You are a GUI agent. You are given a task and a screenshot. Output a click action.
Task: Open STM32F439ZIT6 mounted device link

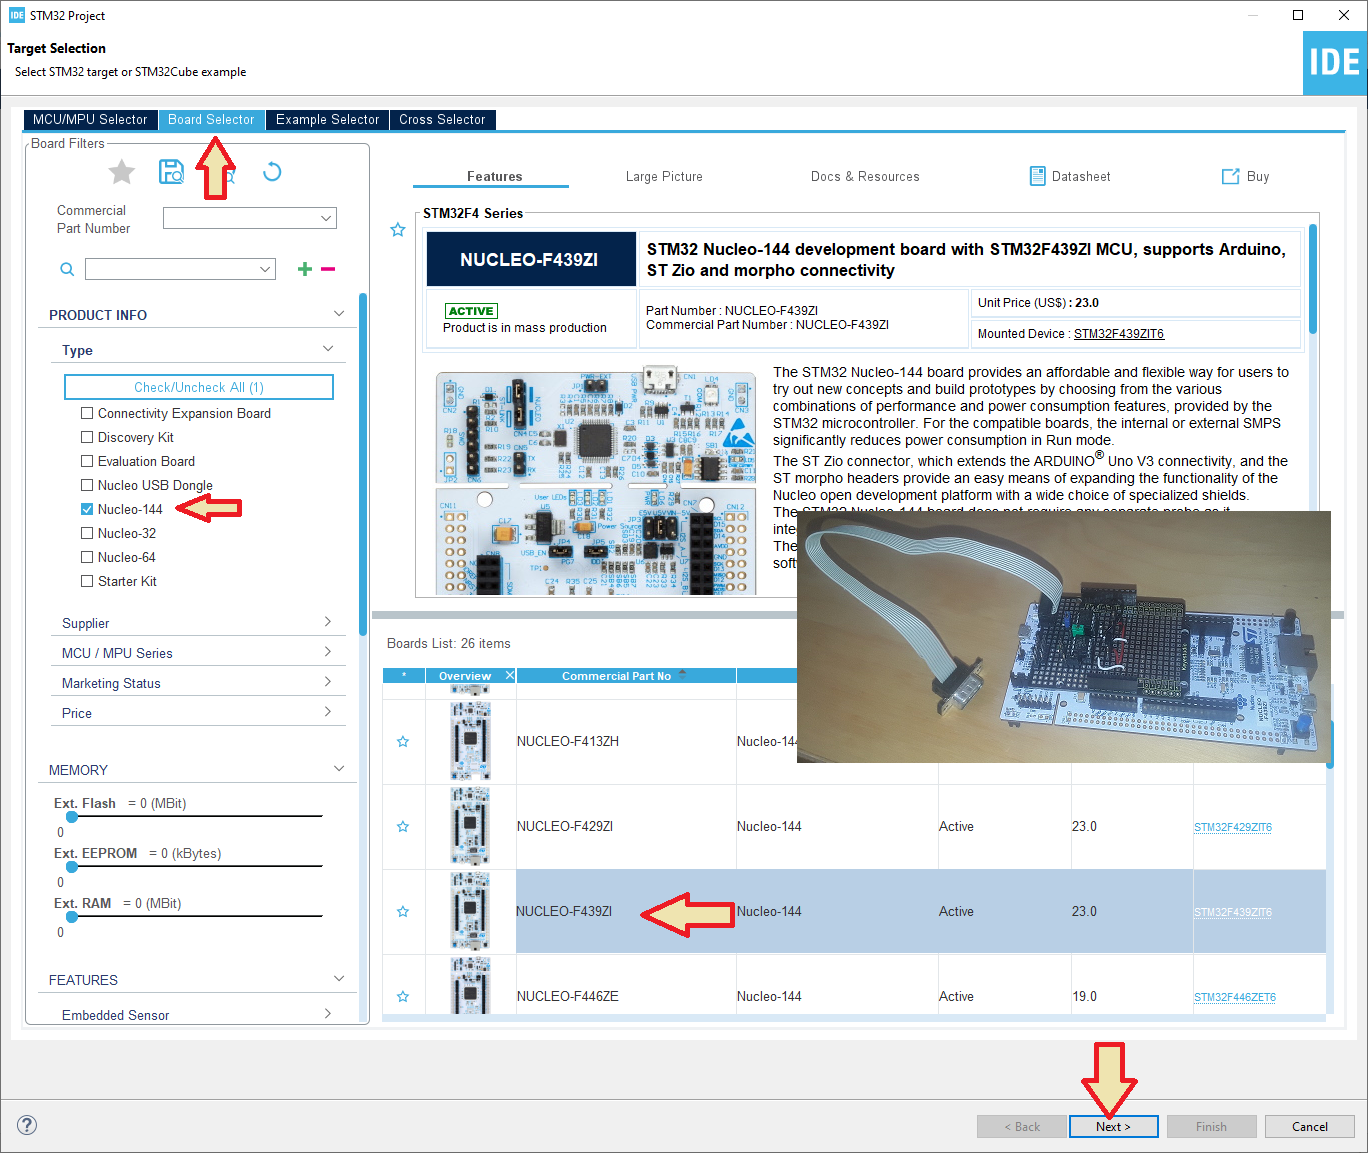point(1119,334)
